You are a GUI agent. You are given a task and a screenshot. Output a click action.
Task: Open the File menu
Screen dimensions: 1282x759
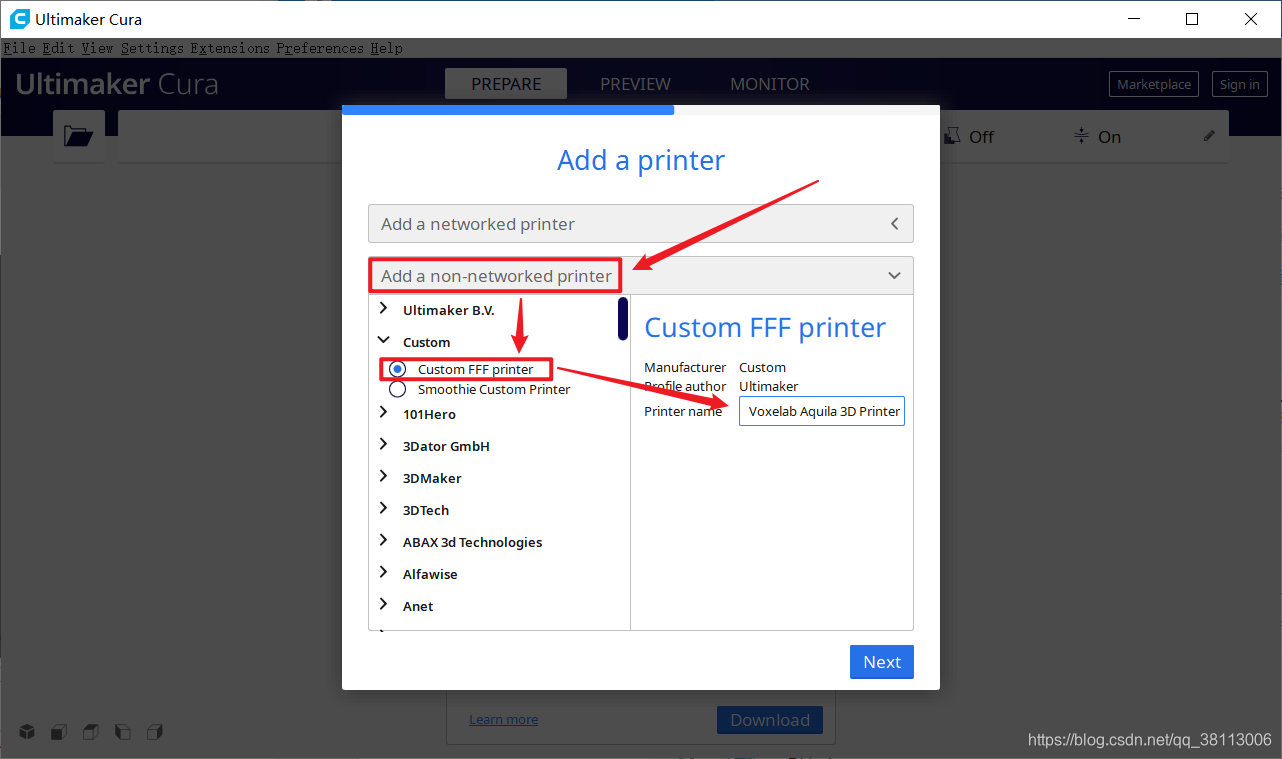pos(19,48)
